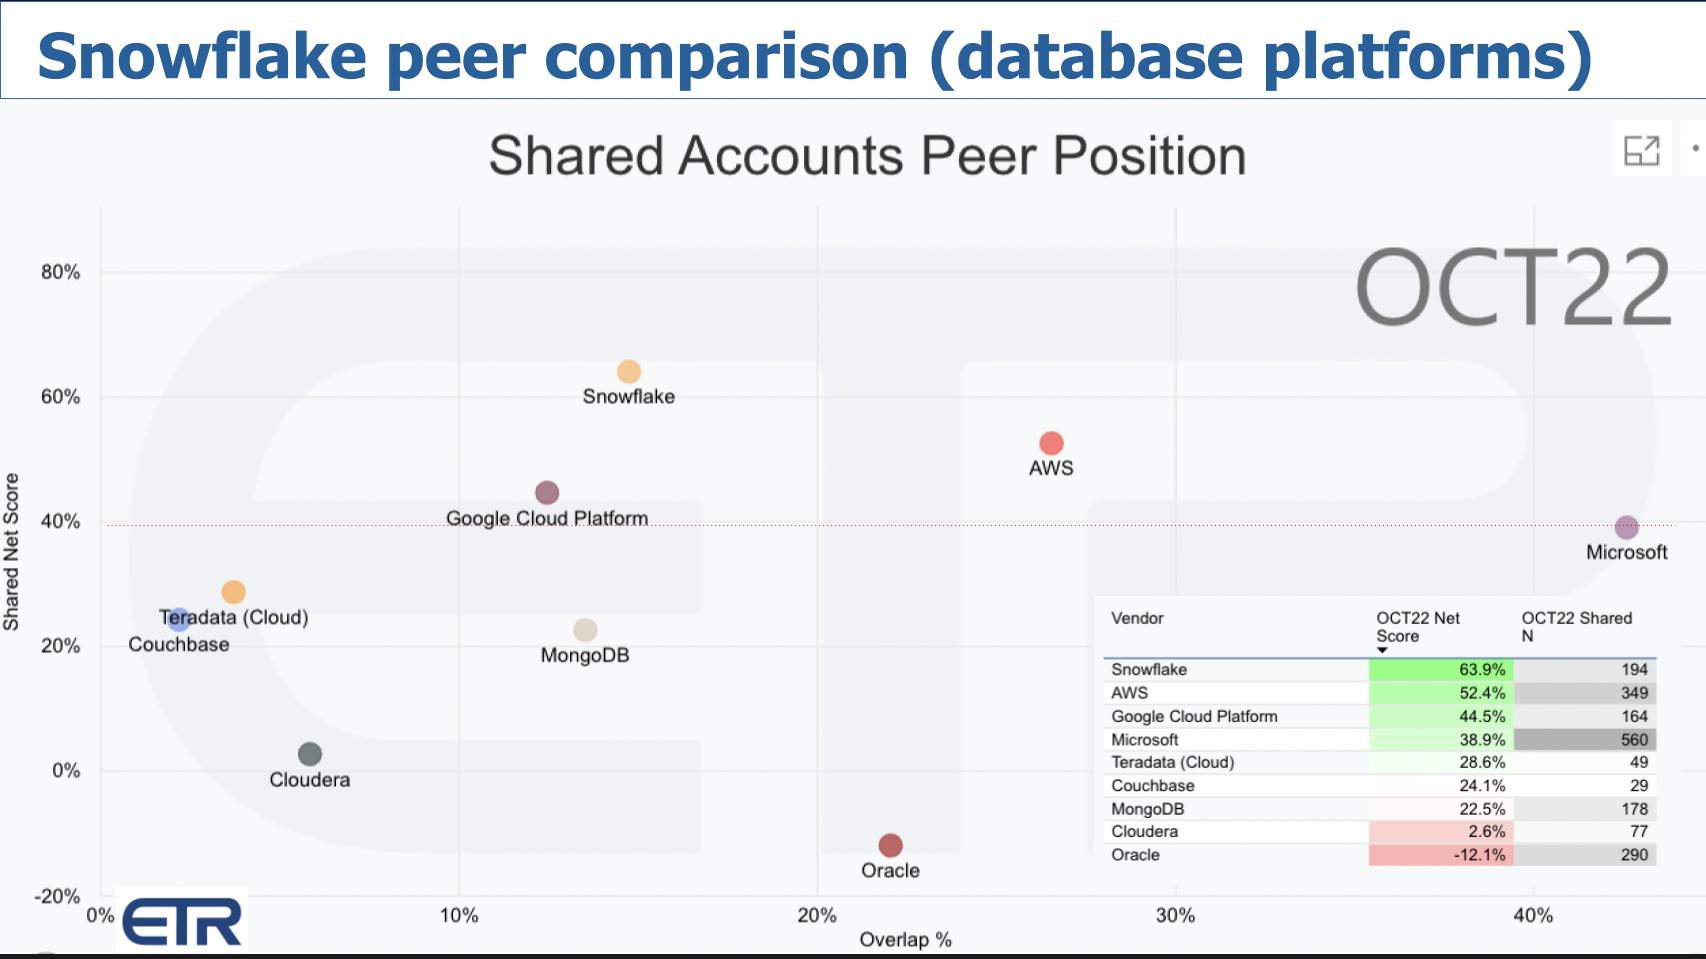Click the Oracle data point

pyautogui.click(x=890, y=845)
